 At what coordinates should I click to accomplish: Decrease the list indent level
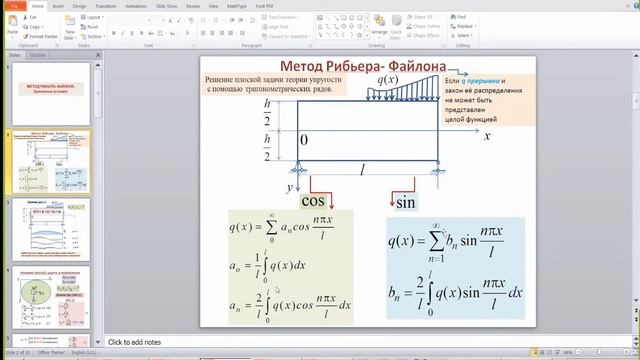pos(232,20)
